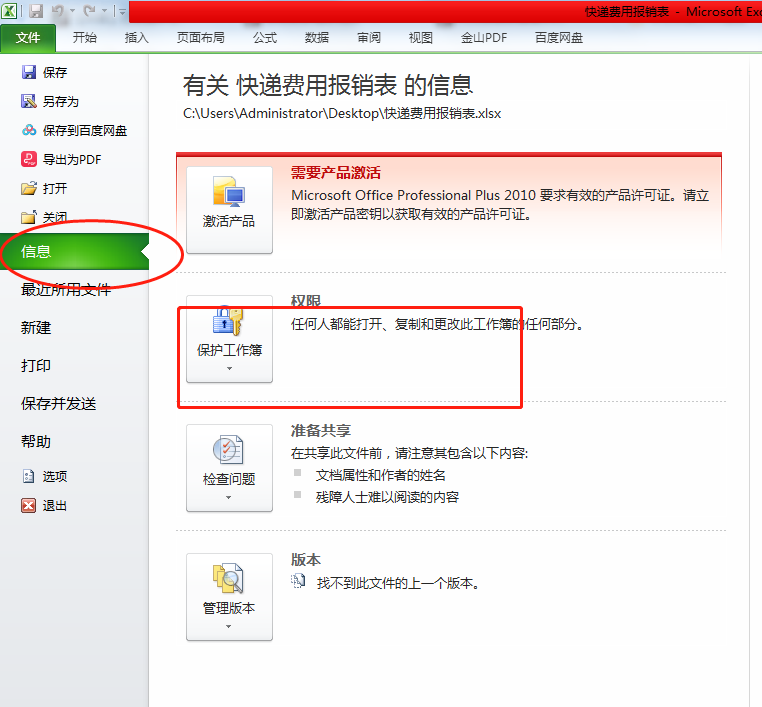Click the Undo arrow in quick access toolbar
Viewport: 762px width, 707px height.
(x=58, y=11)
